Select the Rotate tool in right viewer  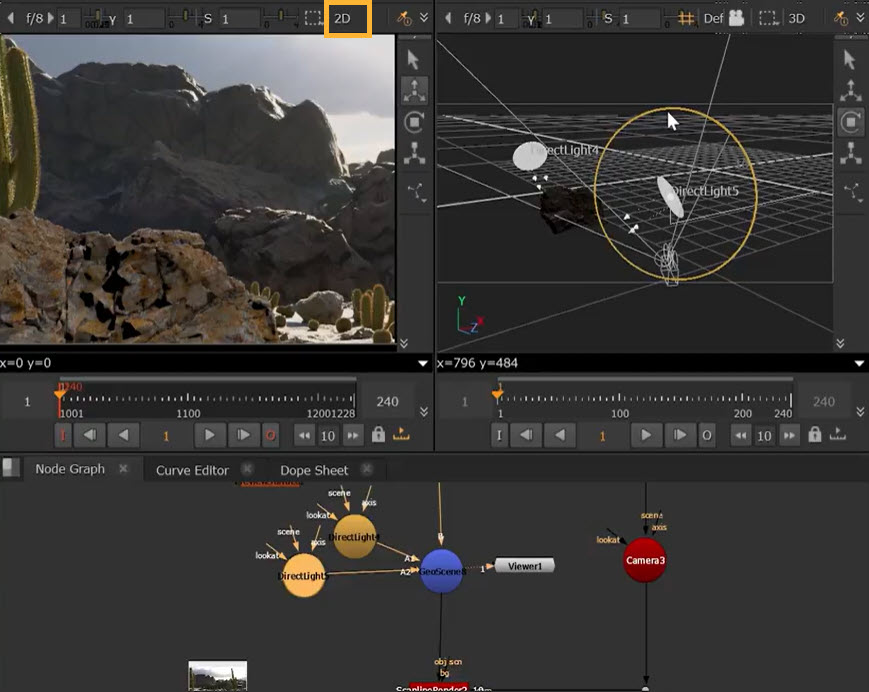coord(850,122)
